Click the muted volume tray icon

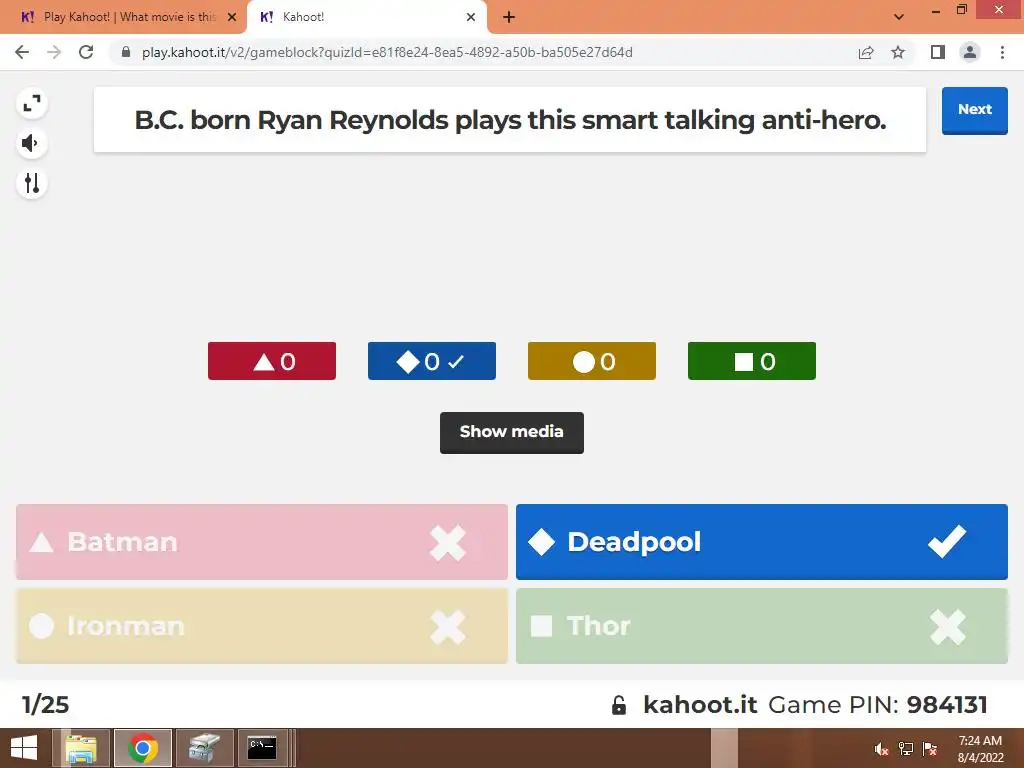[881, 749]
